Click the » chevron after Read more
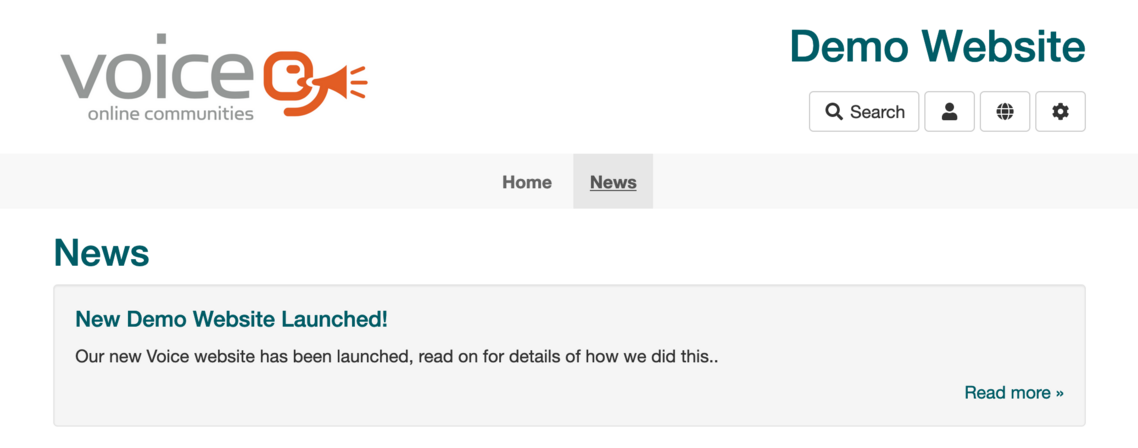Viewport: 1138px width, 448px height. pos(1059,393)
